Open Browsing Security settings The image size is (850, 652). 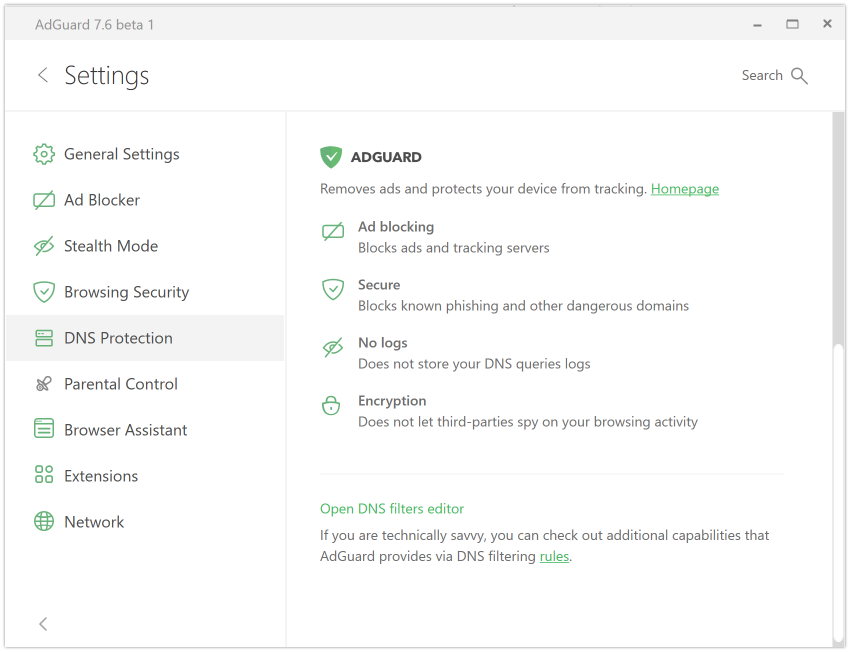145,292
